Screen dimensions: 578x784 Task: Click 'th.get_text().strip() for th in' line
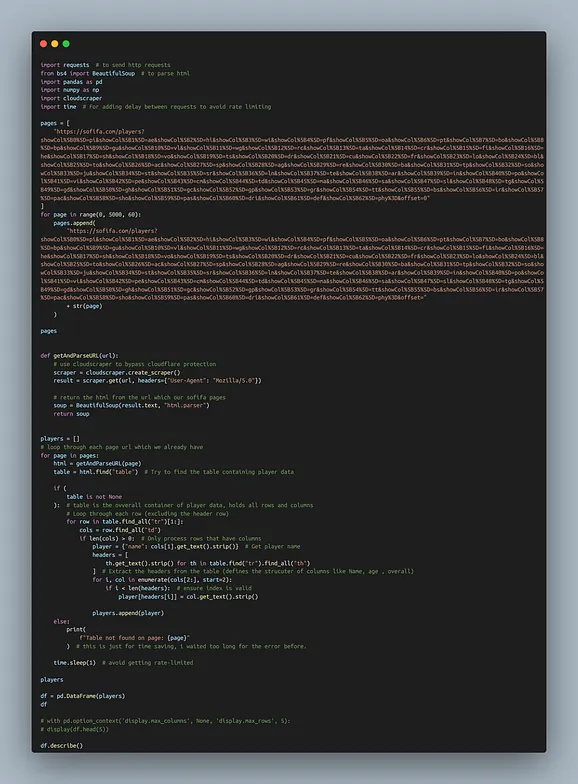pos(208,564)
